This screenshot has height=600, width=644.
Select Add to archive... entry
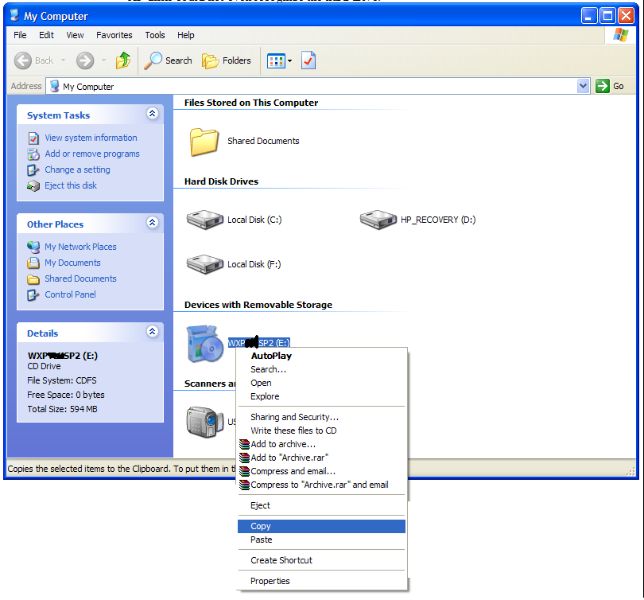click(x=322, y=444)
